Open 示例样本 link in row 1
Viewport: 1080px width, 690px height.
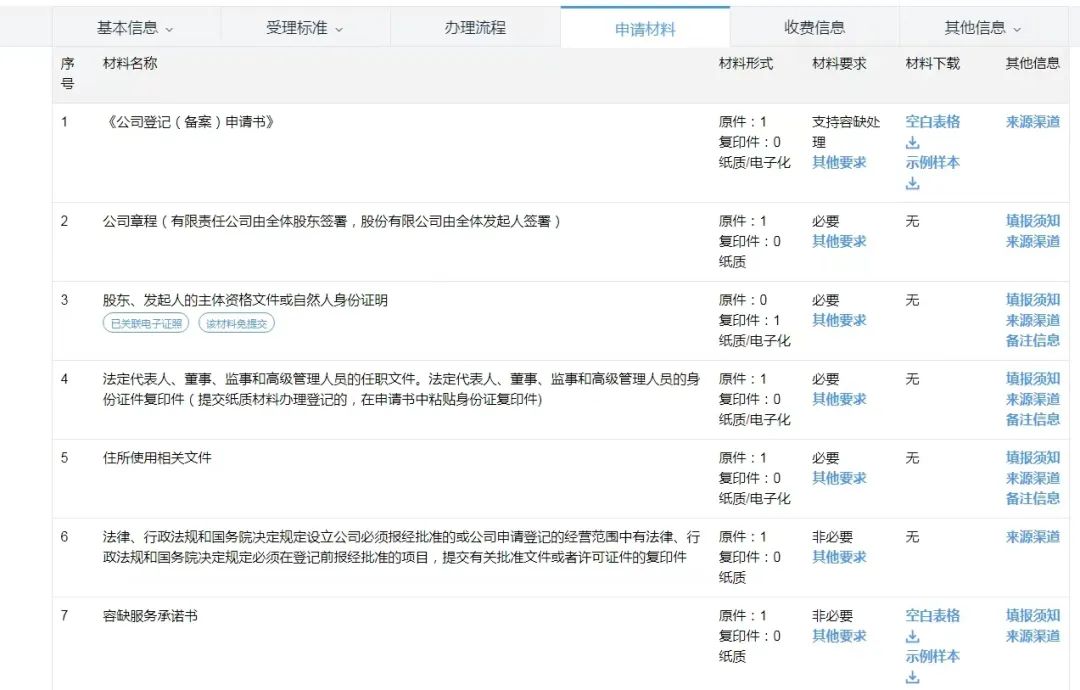point(933,163)
